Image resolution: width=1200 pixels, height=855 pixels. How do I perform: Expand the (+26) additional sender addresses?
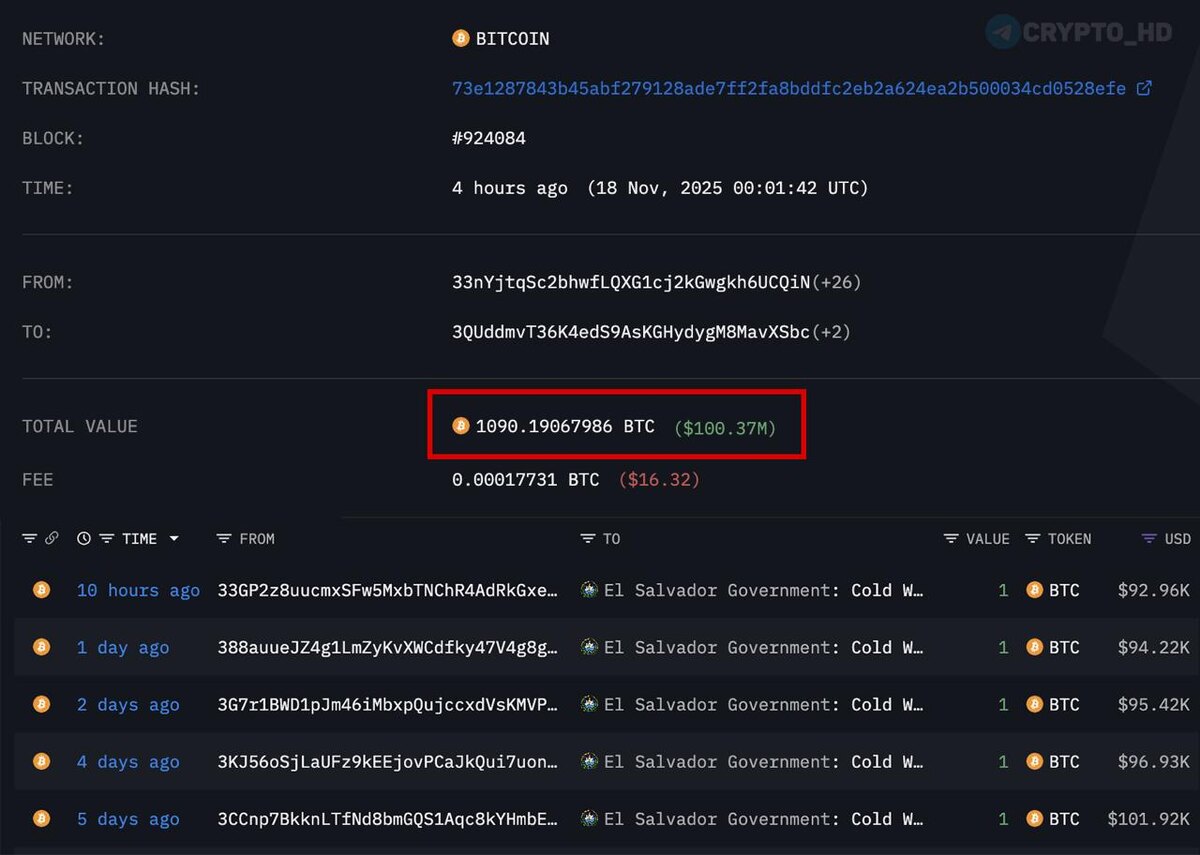point(836,282)
